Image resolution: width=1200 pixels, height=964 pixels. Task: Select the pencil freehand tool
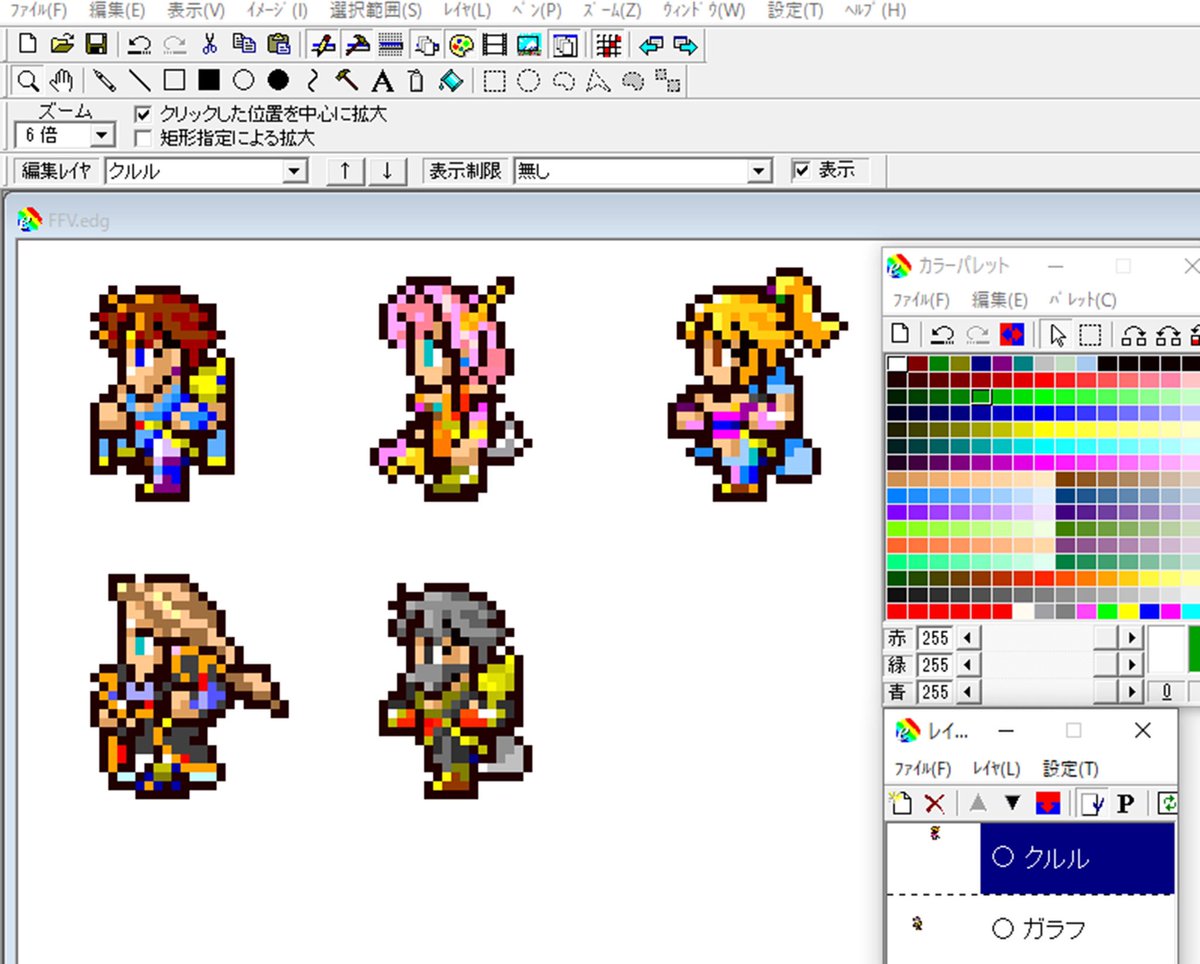[105, 80]
